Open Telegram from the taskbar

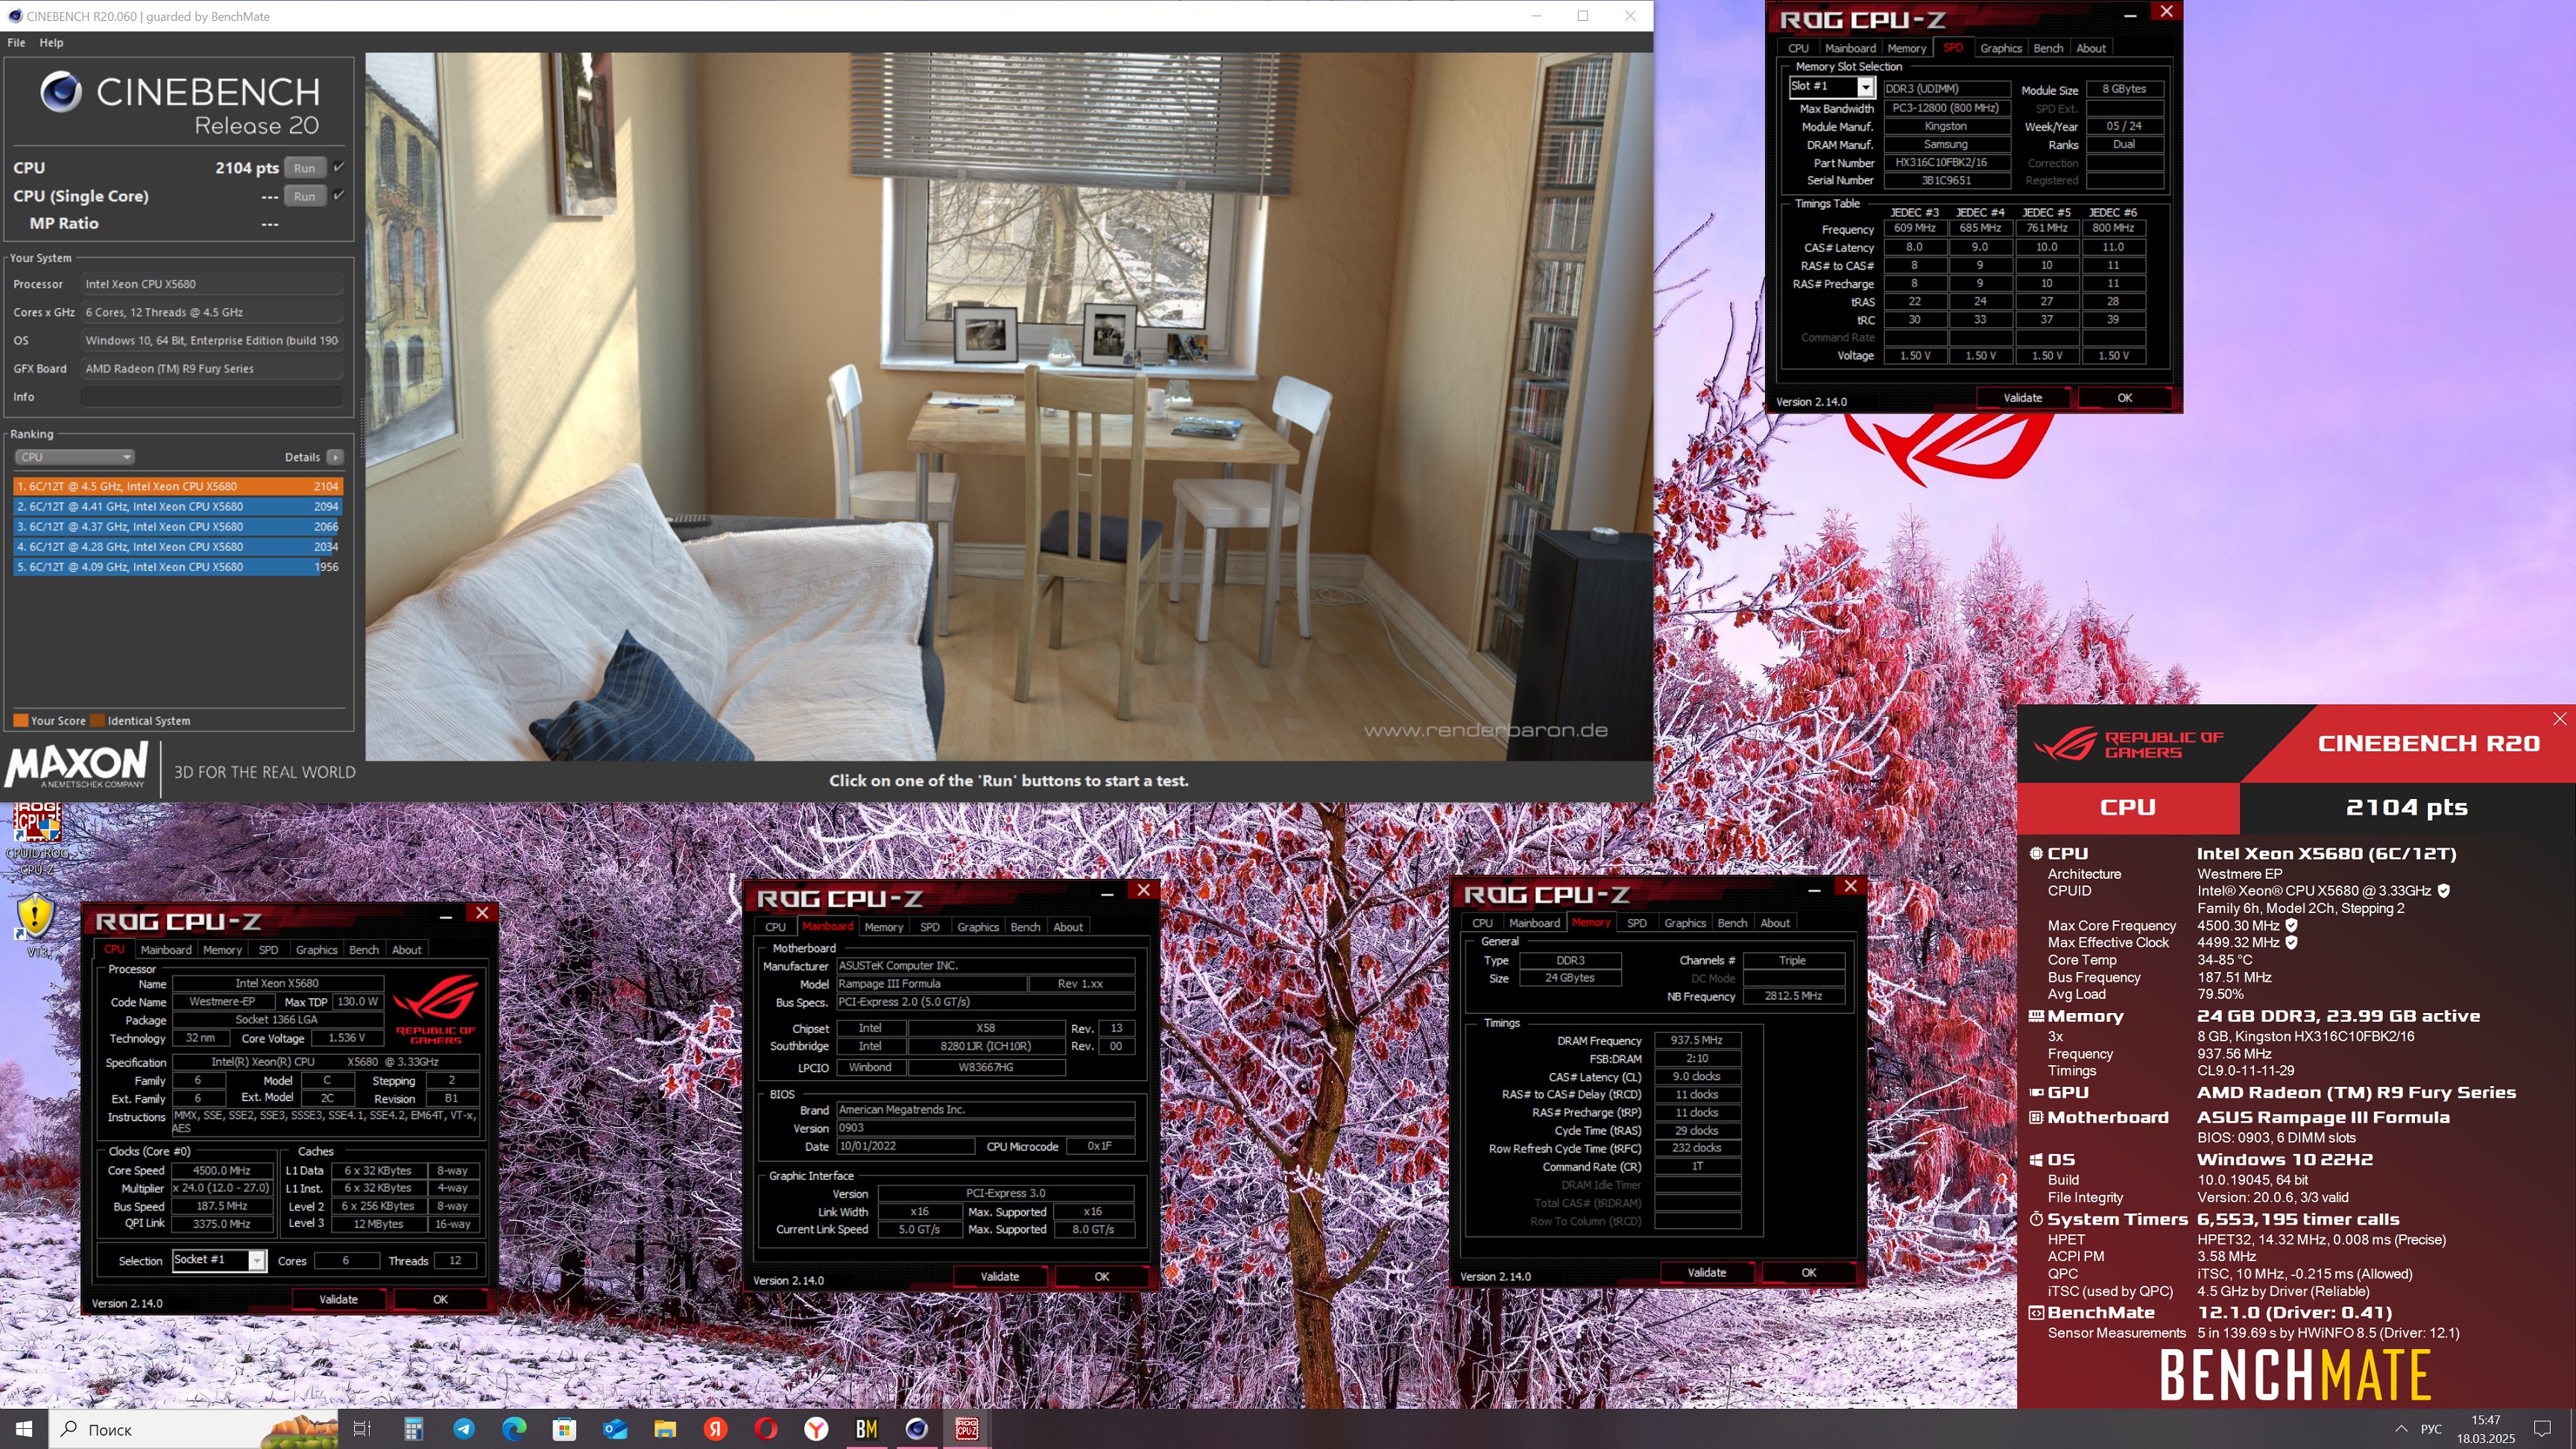tap(464, 1429)
